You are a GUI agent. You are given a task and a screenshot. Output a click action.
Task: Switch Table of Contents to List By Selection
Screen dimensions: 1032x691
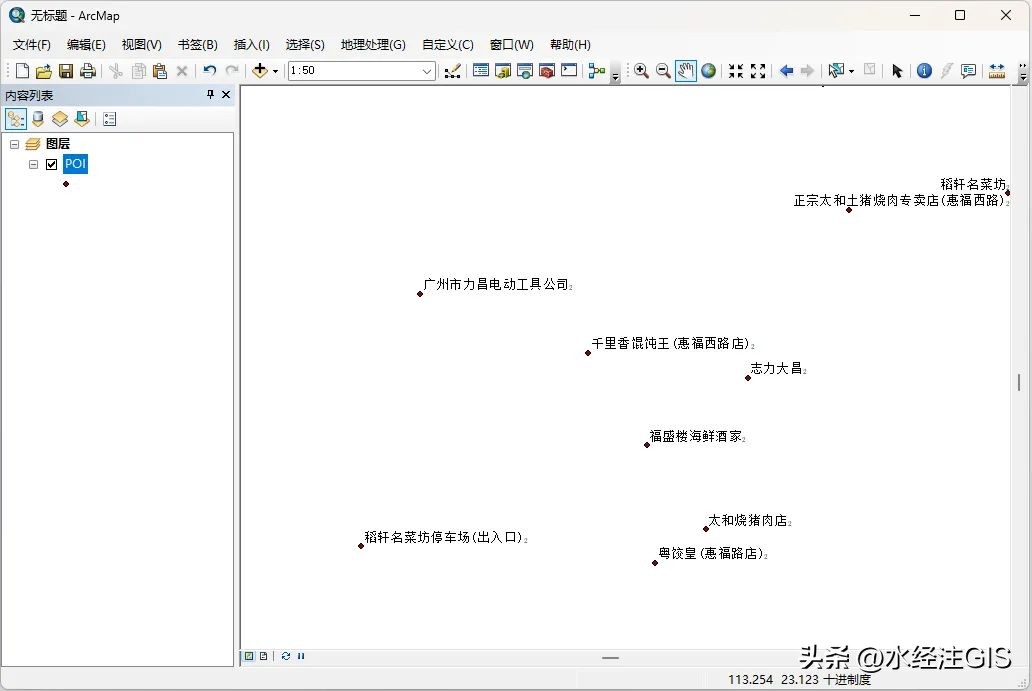coord(80,118)
